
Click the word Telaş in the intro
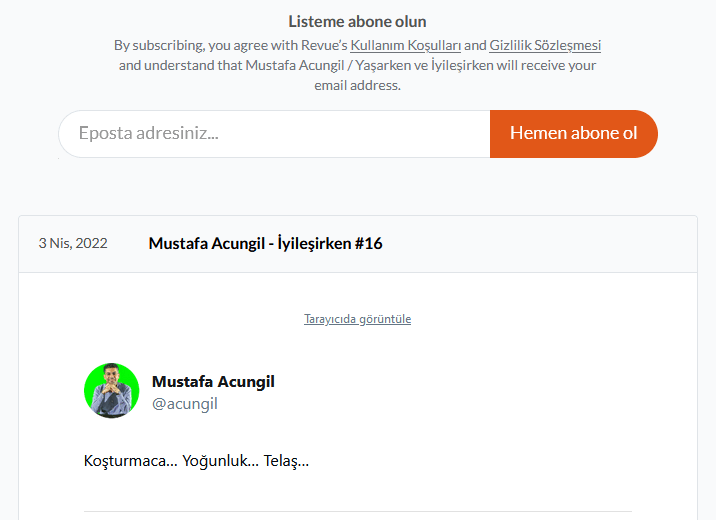click(x=286, y=461)
